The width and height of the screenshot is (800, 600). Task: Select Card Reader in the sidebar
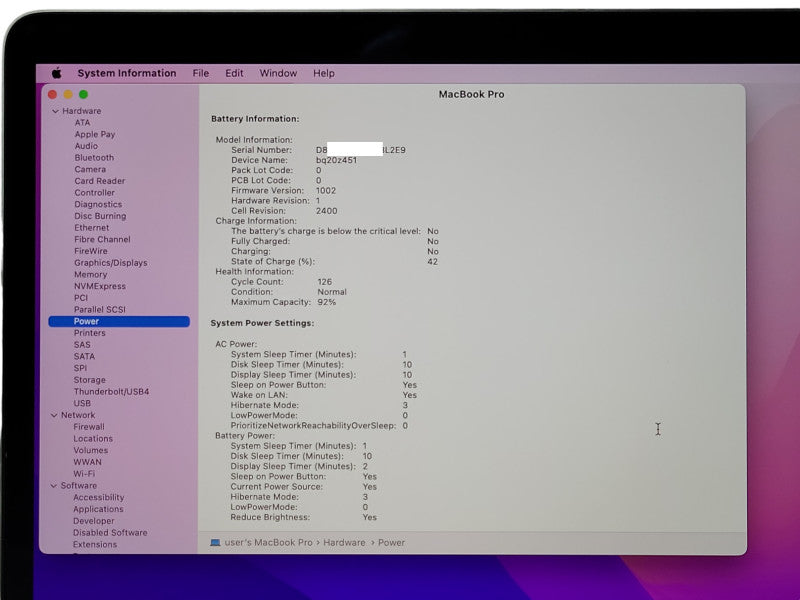coord(99,181)
